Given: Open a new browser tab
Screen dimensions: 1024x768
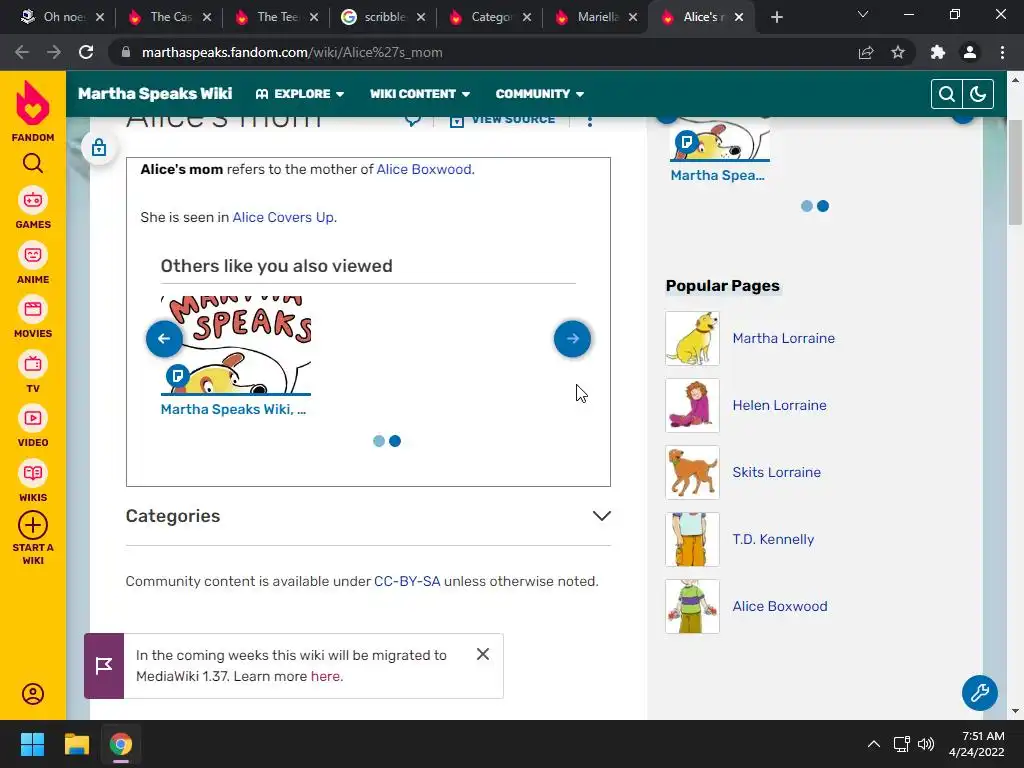Looking at the screenshot, I should [776, 17].
